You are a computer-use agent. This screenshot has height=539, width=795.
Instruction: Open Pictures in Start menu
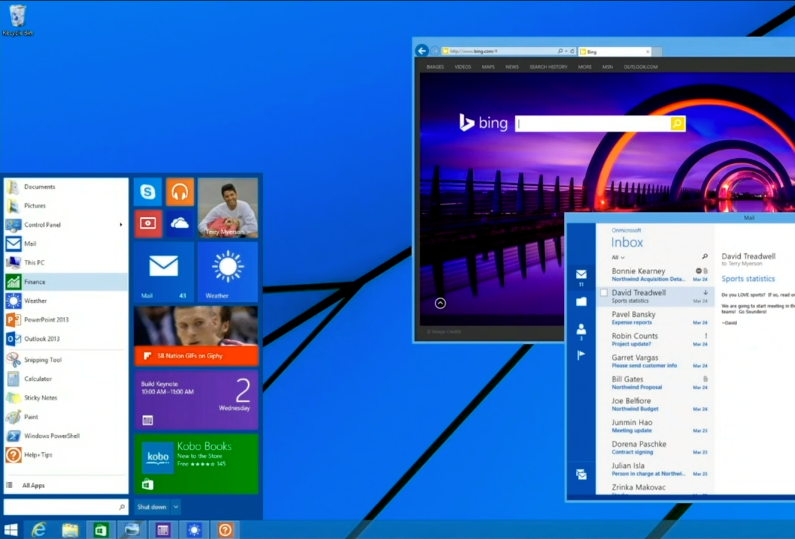66,205
